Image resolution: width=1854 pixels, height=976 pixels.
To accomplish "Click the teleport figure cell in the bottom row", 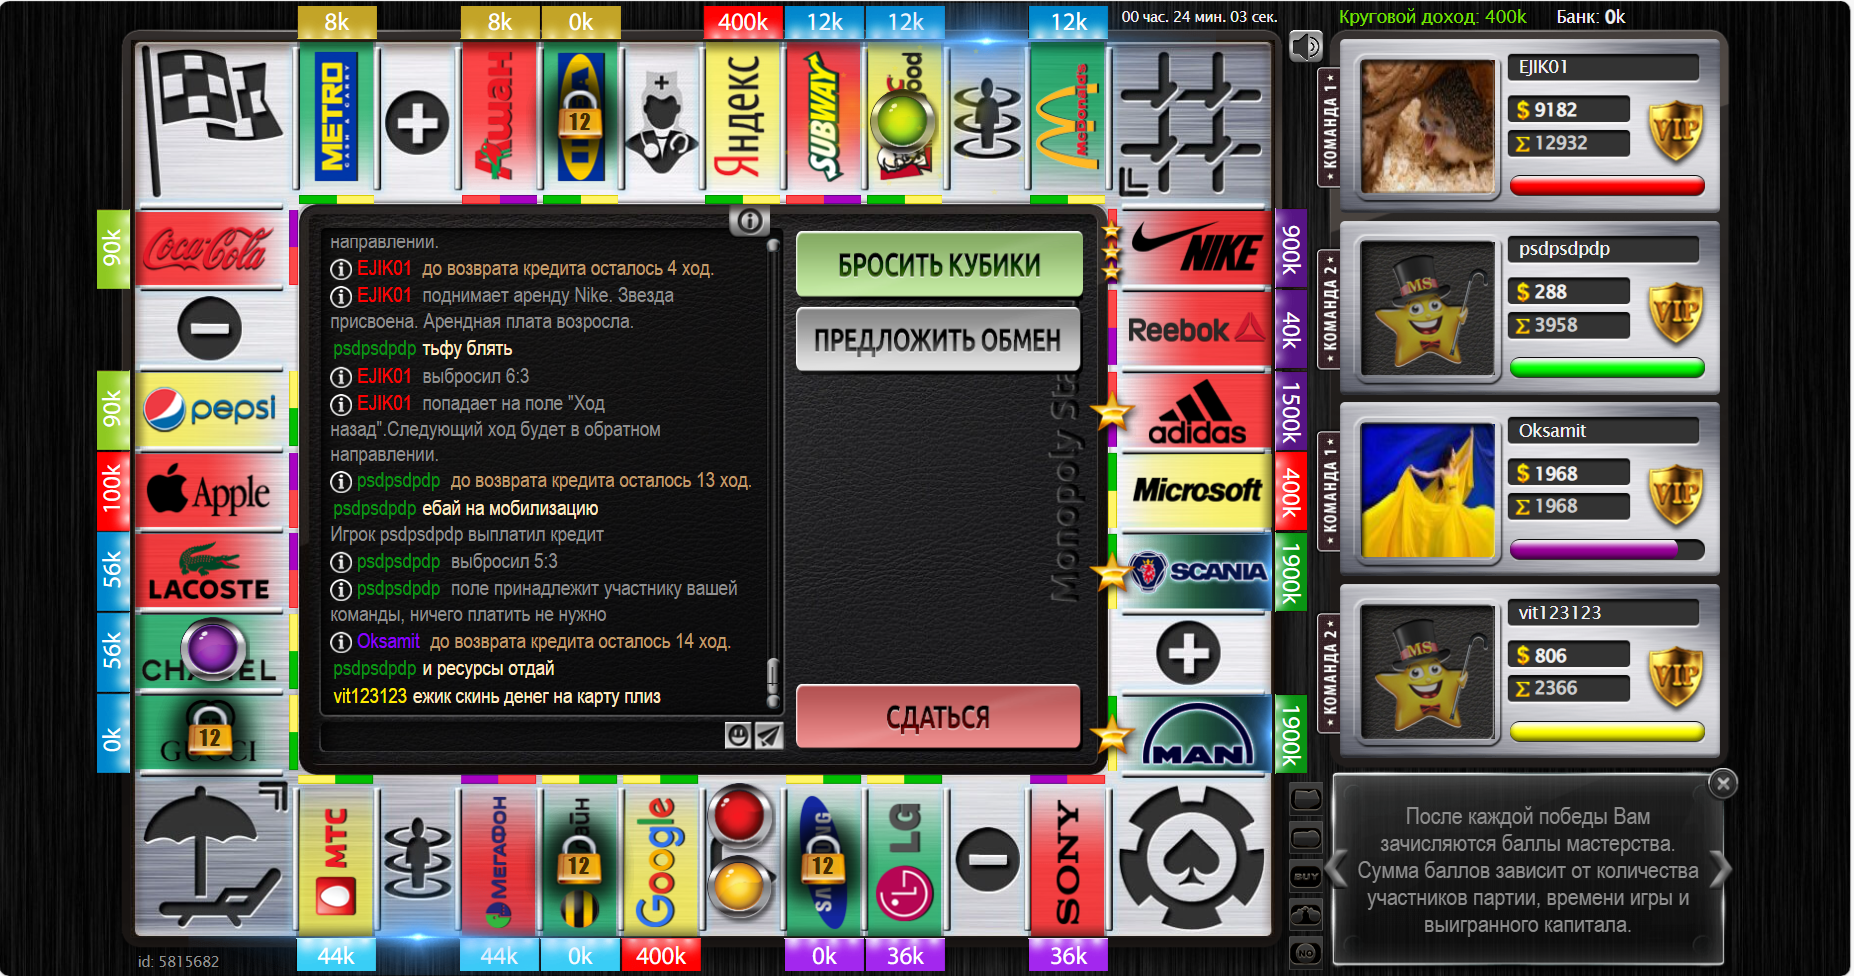I will point(417,860).
